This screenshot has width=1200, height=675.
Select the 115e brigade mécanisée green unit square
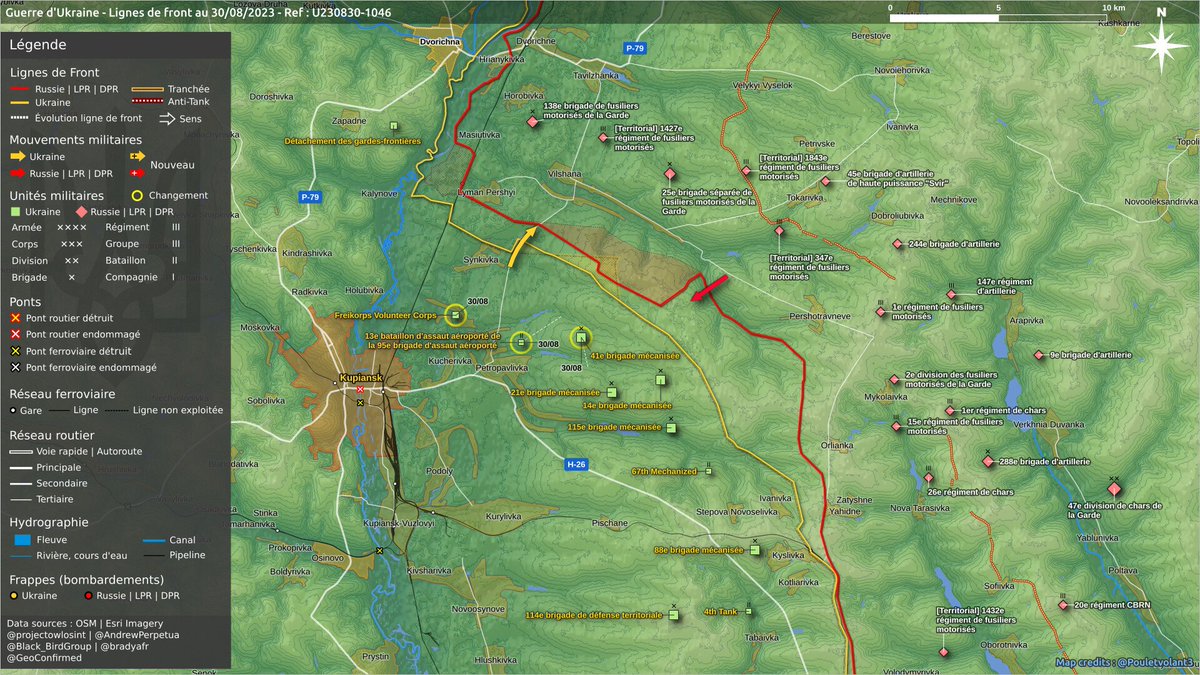[672, 428]
